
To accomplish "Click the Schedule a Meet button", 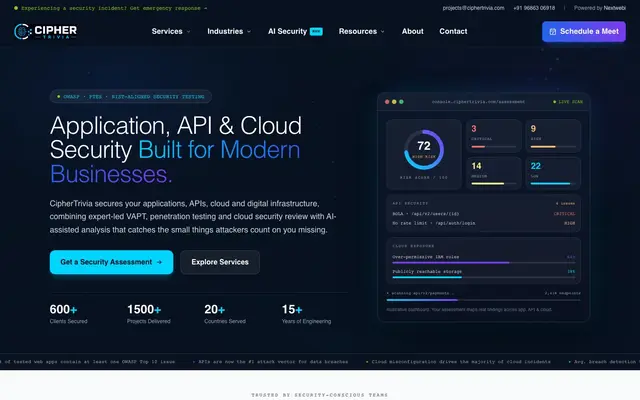I will (x=584, y=31).
